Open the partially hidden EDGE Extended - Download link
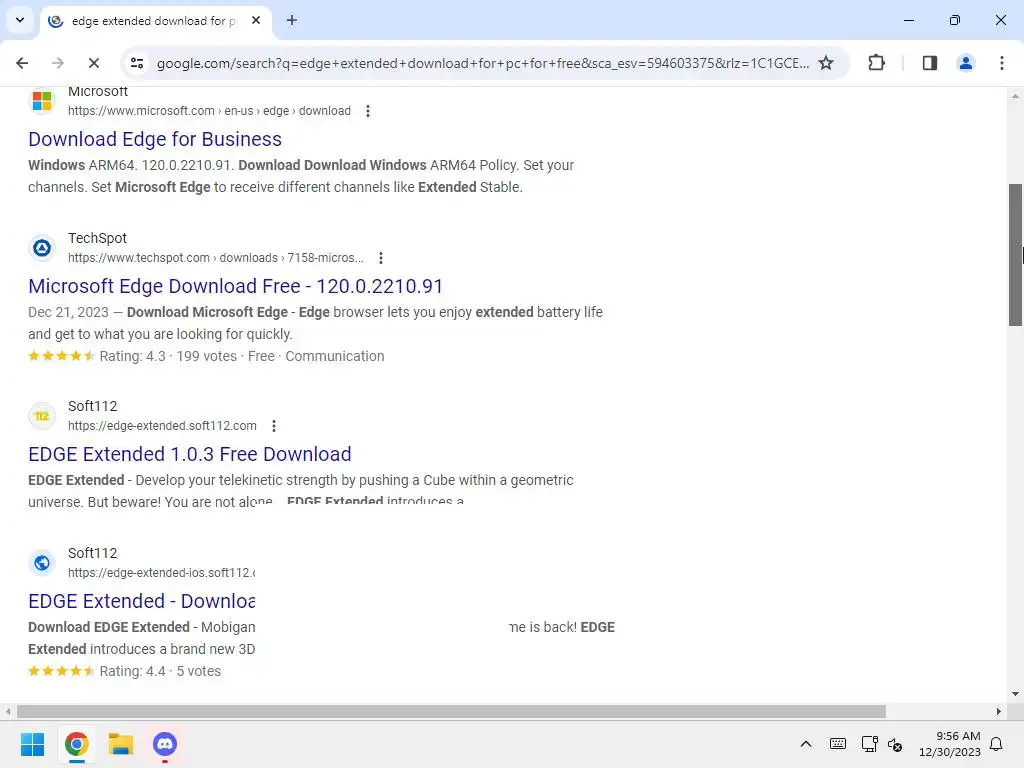 pyautogui.click(x=142, y=601)
